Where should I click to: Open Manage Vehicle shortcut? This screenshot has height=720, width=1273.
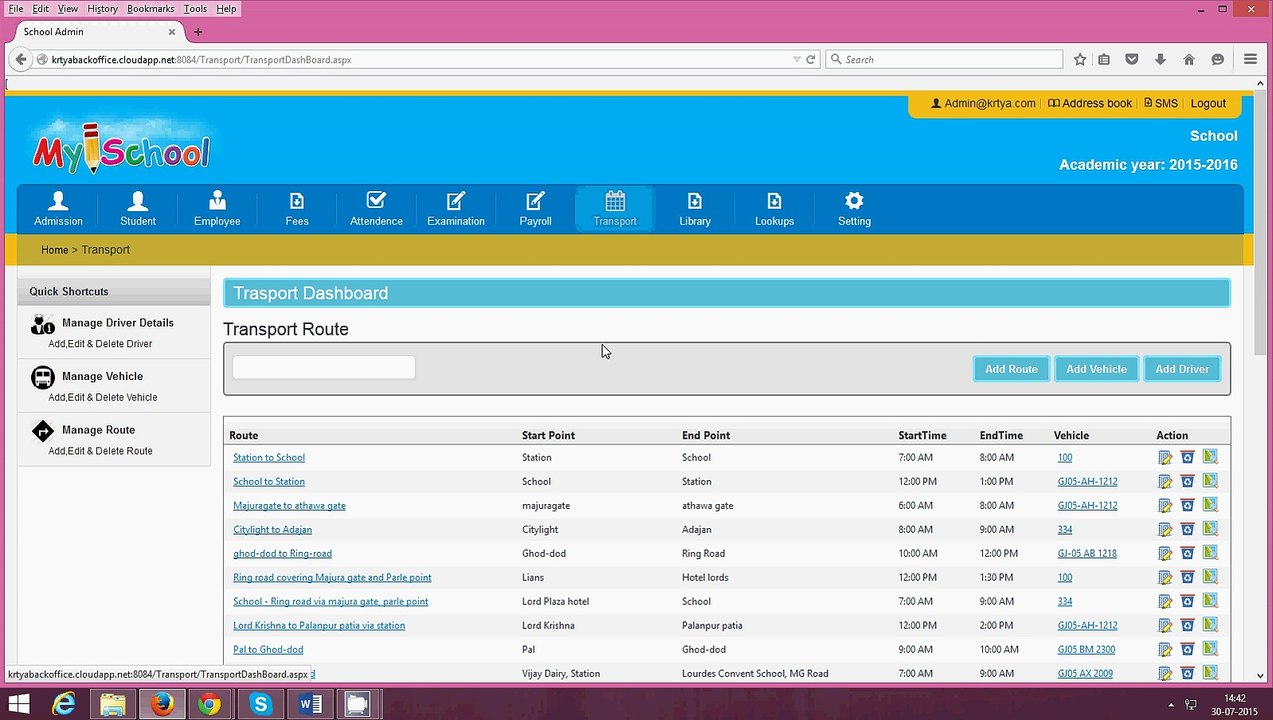tap(102, 377)
